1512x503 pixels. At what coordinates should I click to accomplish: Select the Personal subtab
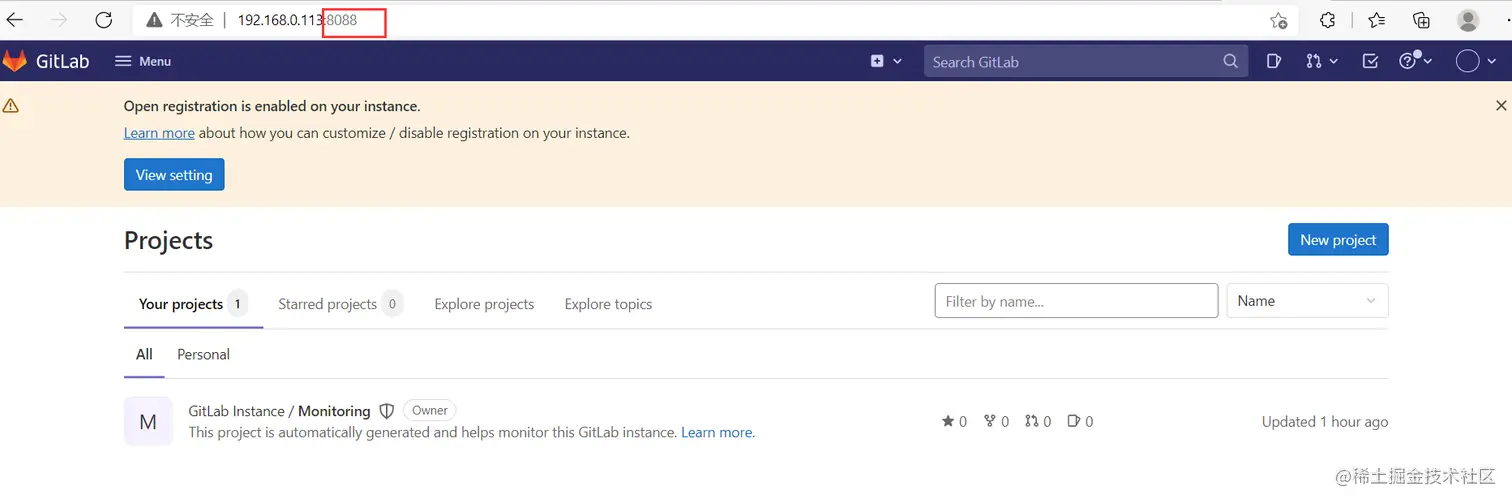[203, 354]
